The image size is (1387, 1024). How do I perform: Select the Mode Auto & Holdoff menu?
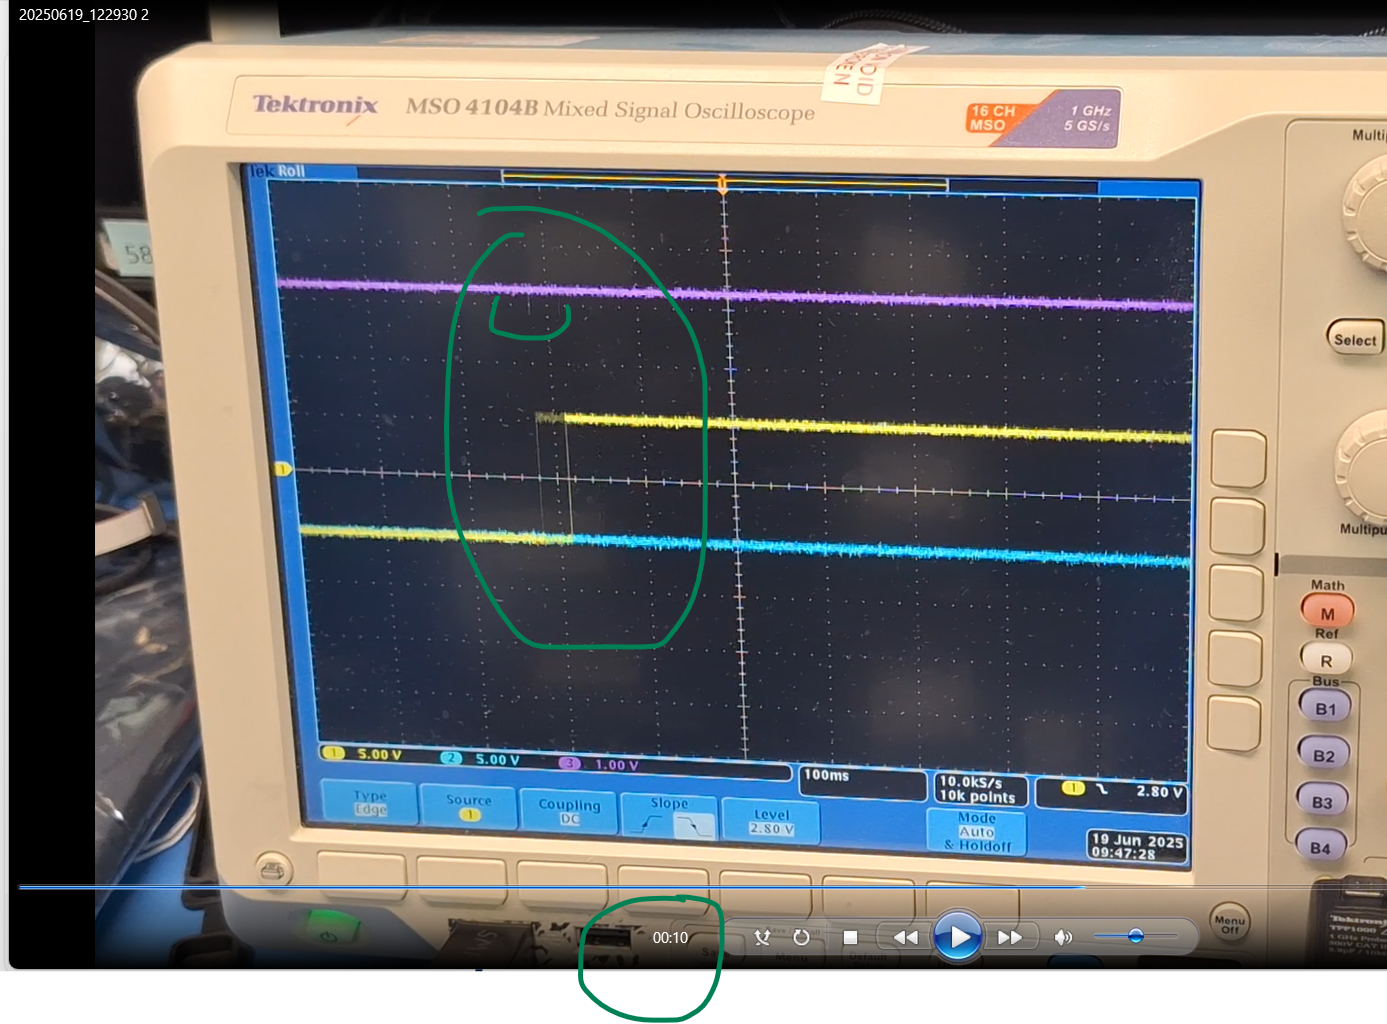coord(975,831)
